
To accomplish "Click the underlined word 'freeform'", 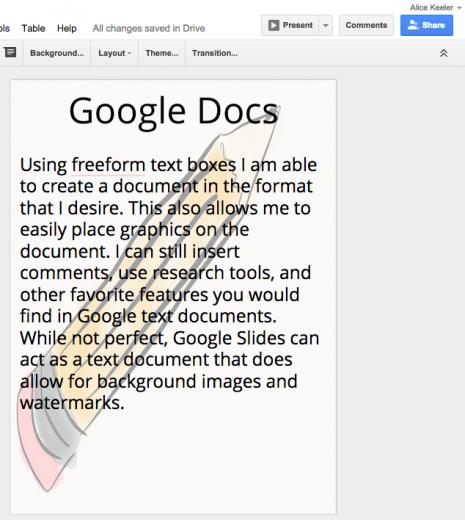I will pos(108,165).
